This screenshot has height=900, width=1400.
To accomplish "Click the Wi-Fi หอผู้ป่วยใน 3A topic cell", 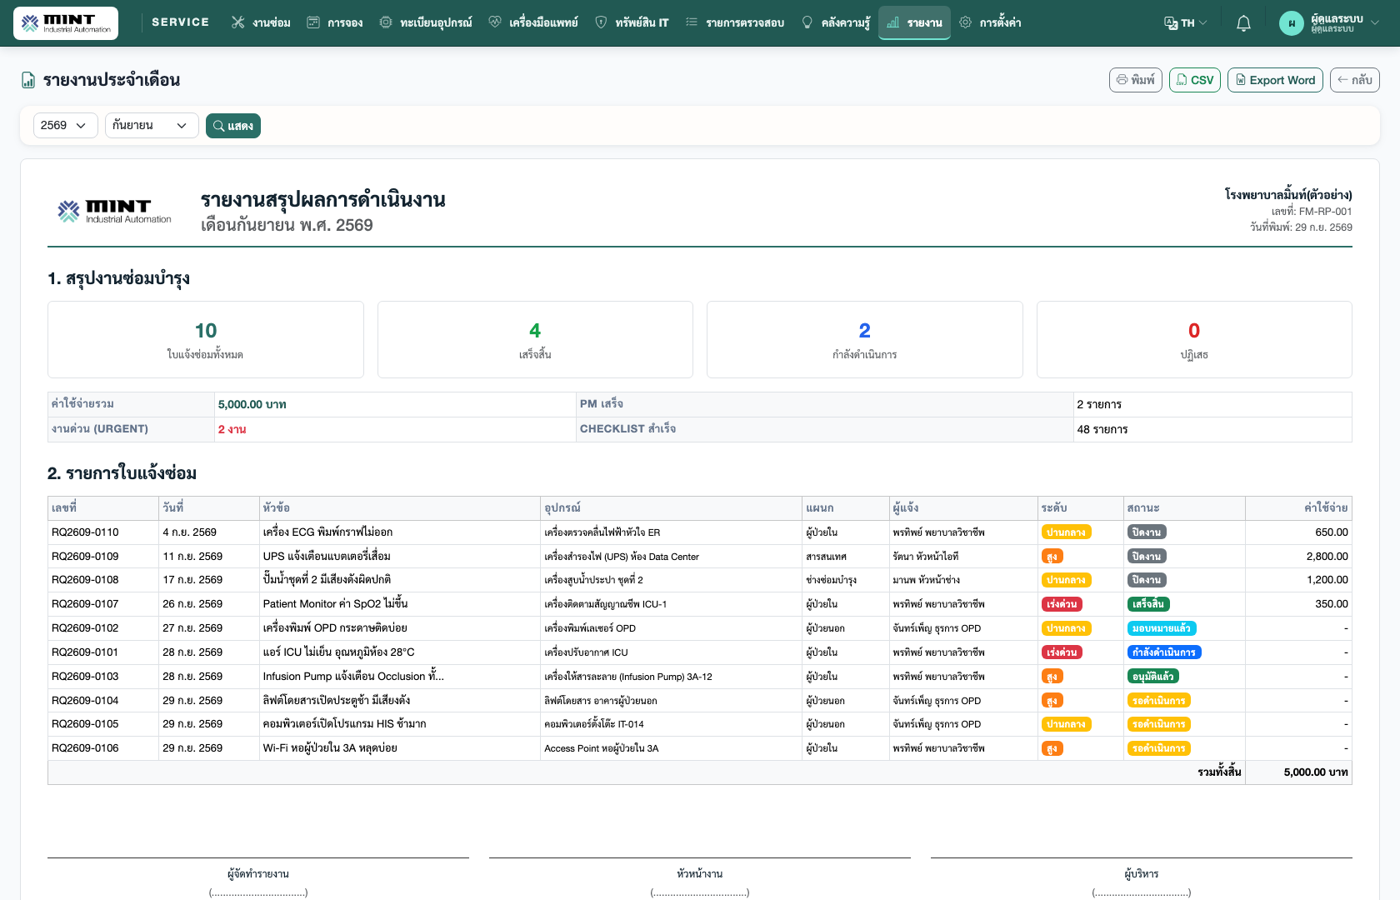I will click(399, 748).
